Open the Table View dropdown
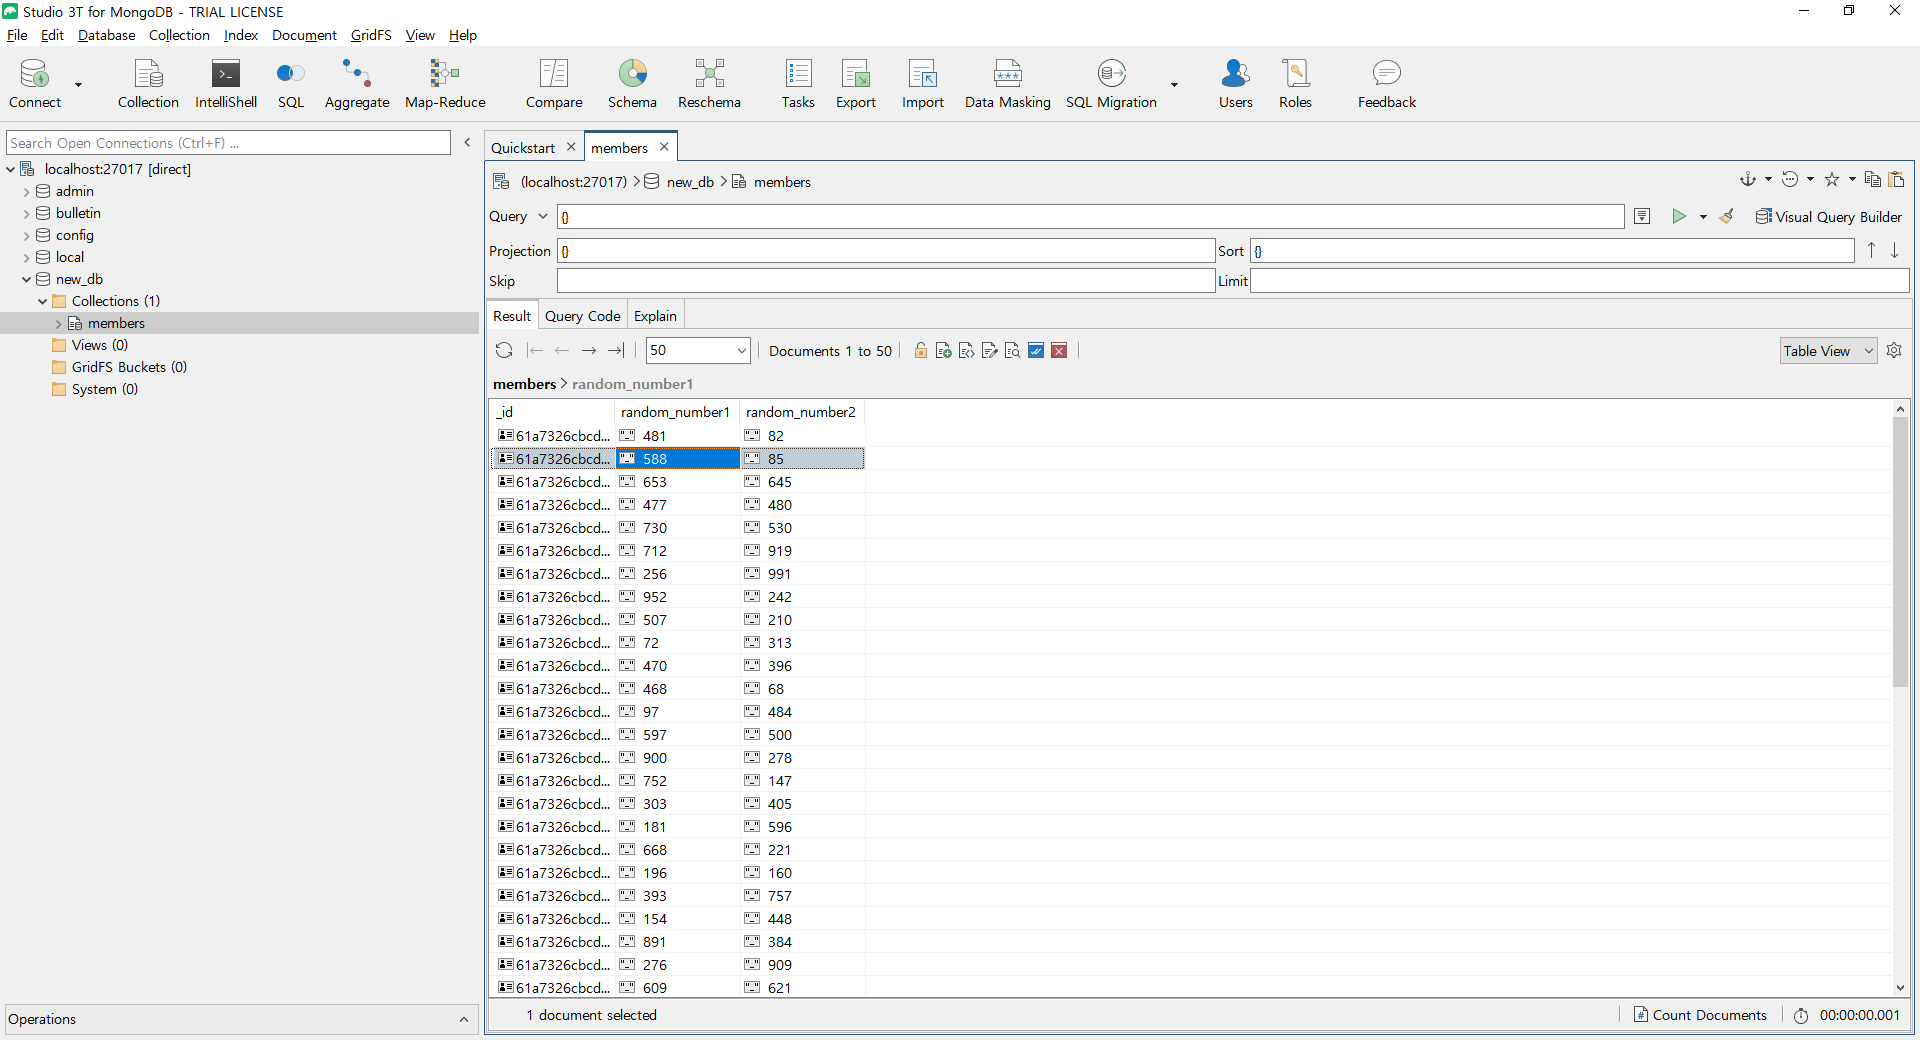The width and height of the screenshot is (1920, 1040). click(x=1829, y=350)
